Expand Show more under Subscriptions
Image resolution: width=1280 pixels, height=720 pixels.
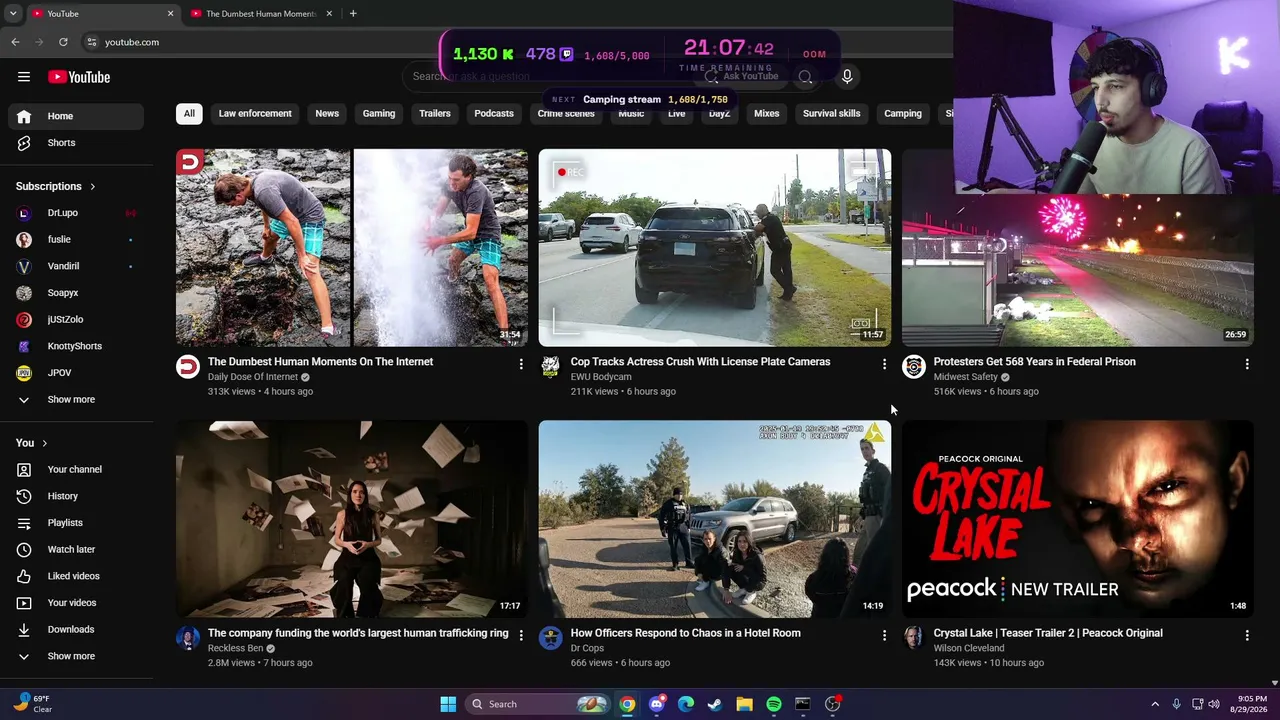pos(76,400)
